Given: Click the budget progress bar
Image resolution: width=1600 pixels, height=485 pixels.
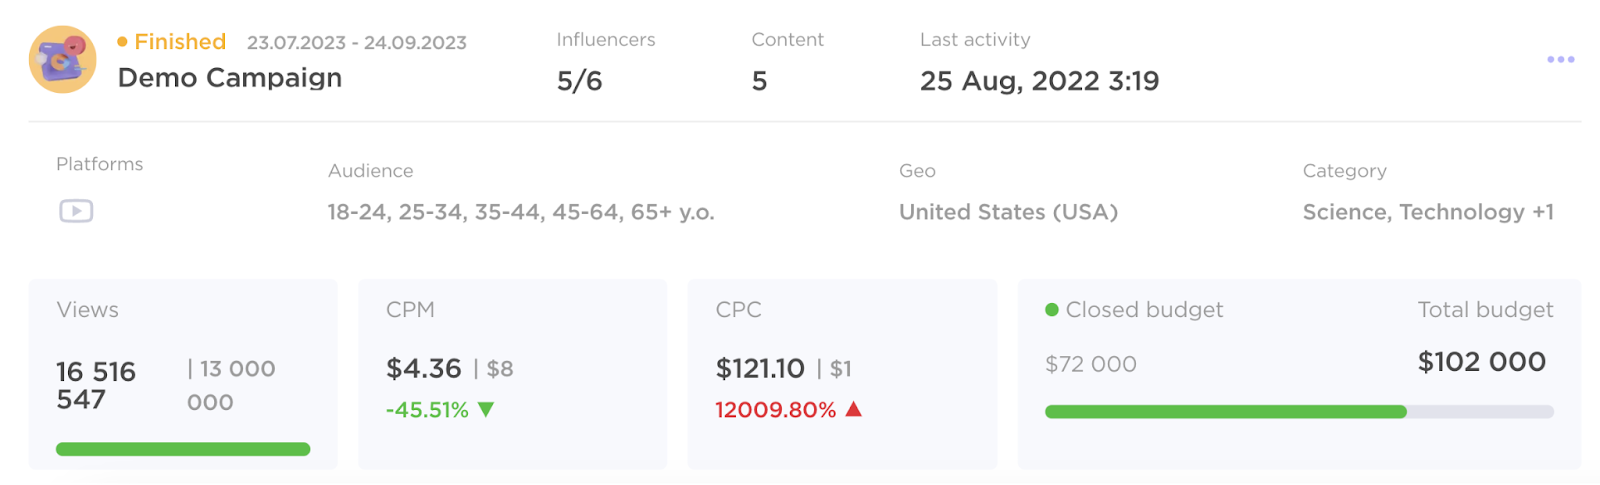Looking at the screenshot, I should pyautogui.click(x=1298, y=412).
